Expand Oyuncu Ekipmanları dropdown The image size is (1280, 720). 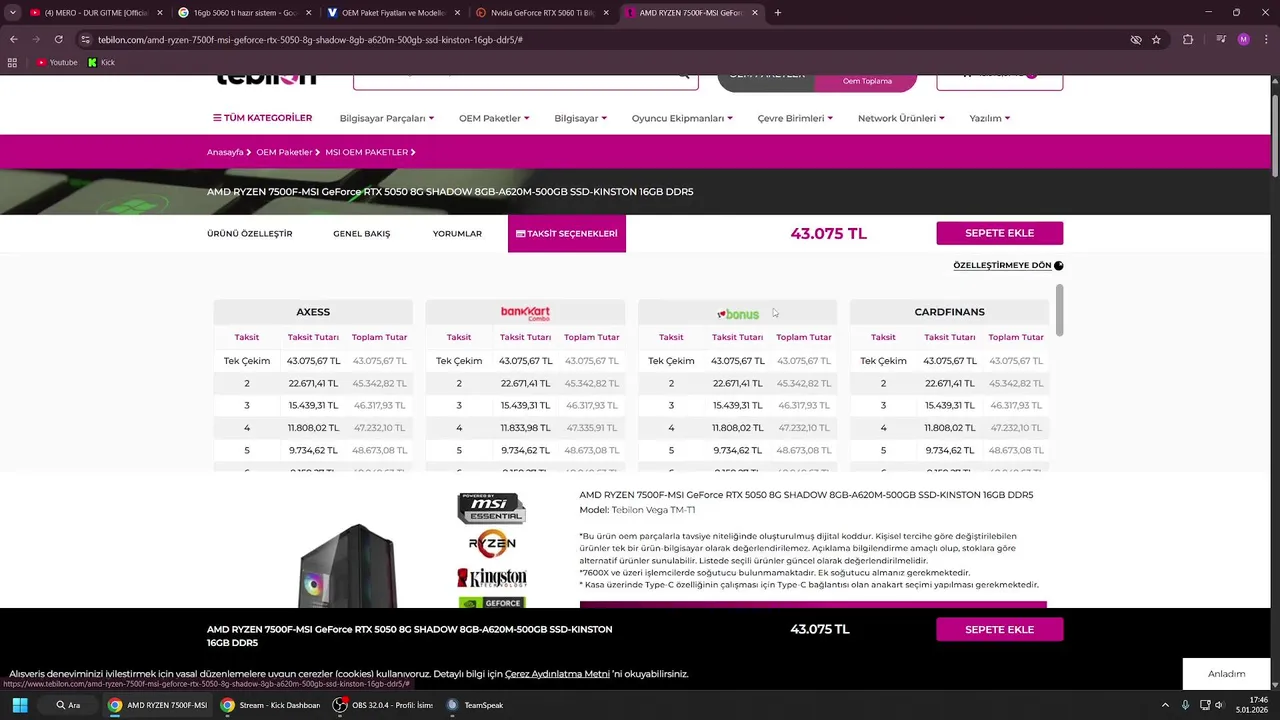pyautogui.click(x=682, y=118)
